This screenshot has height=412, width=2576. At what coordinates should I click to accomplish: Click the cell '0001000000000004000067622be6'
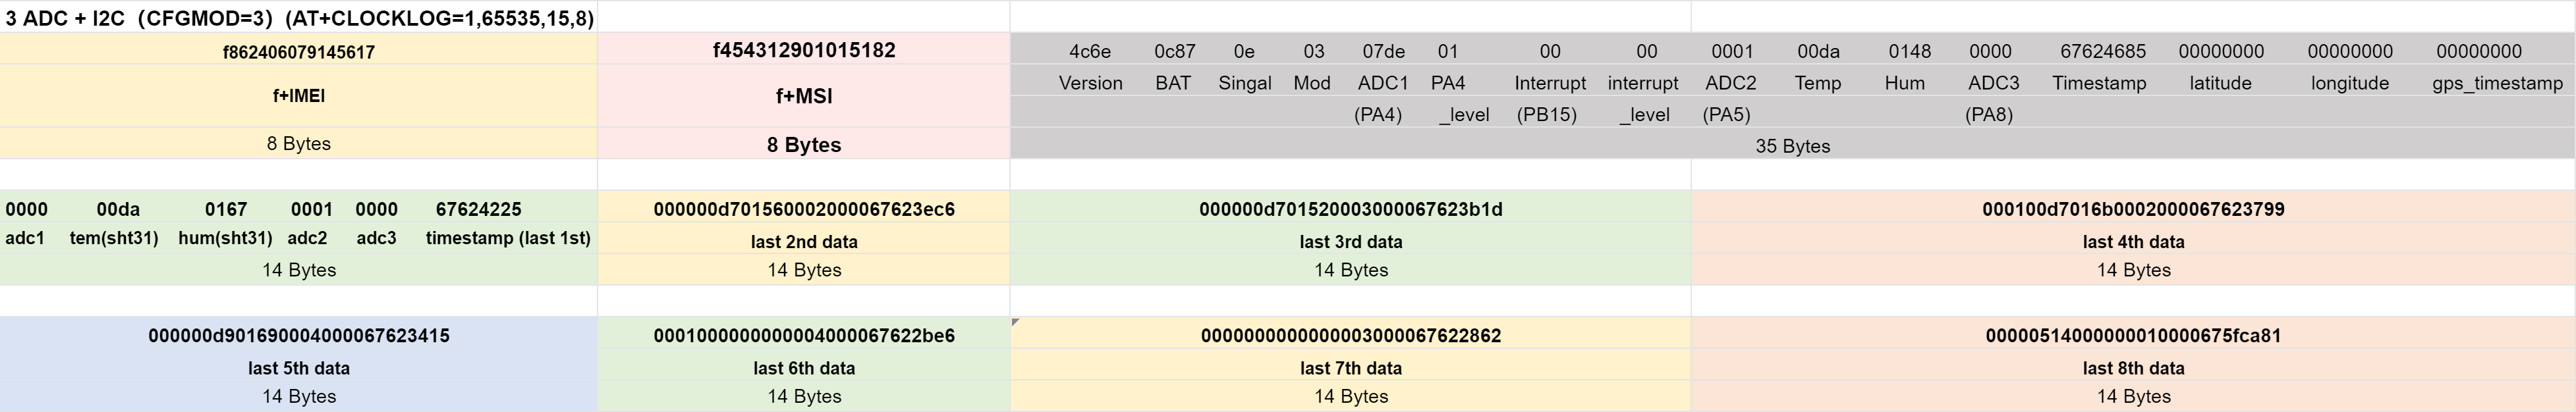[x=804, y=335]
